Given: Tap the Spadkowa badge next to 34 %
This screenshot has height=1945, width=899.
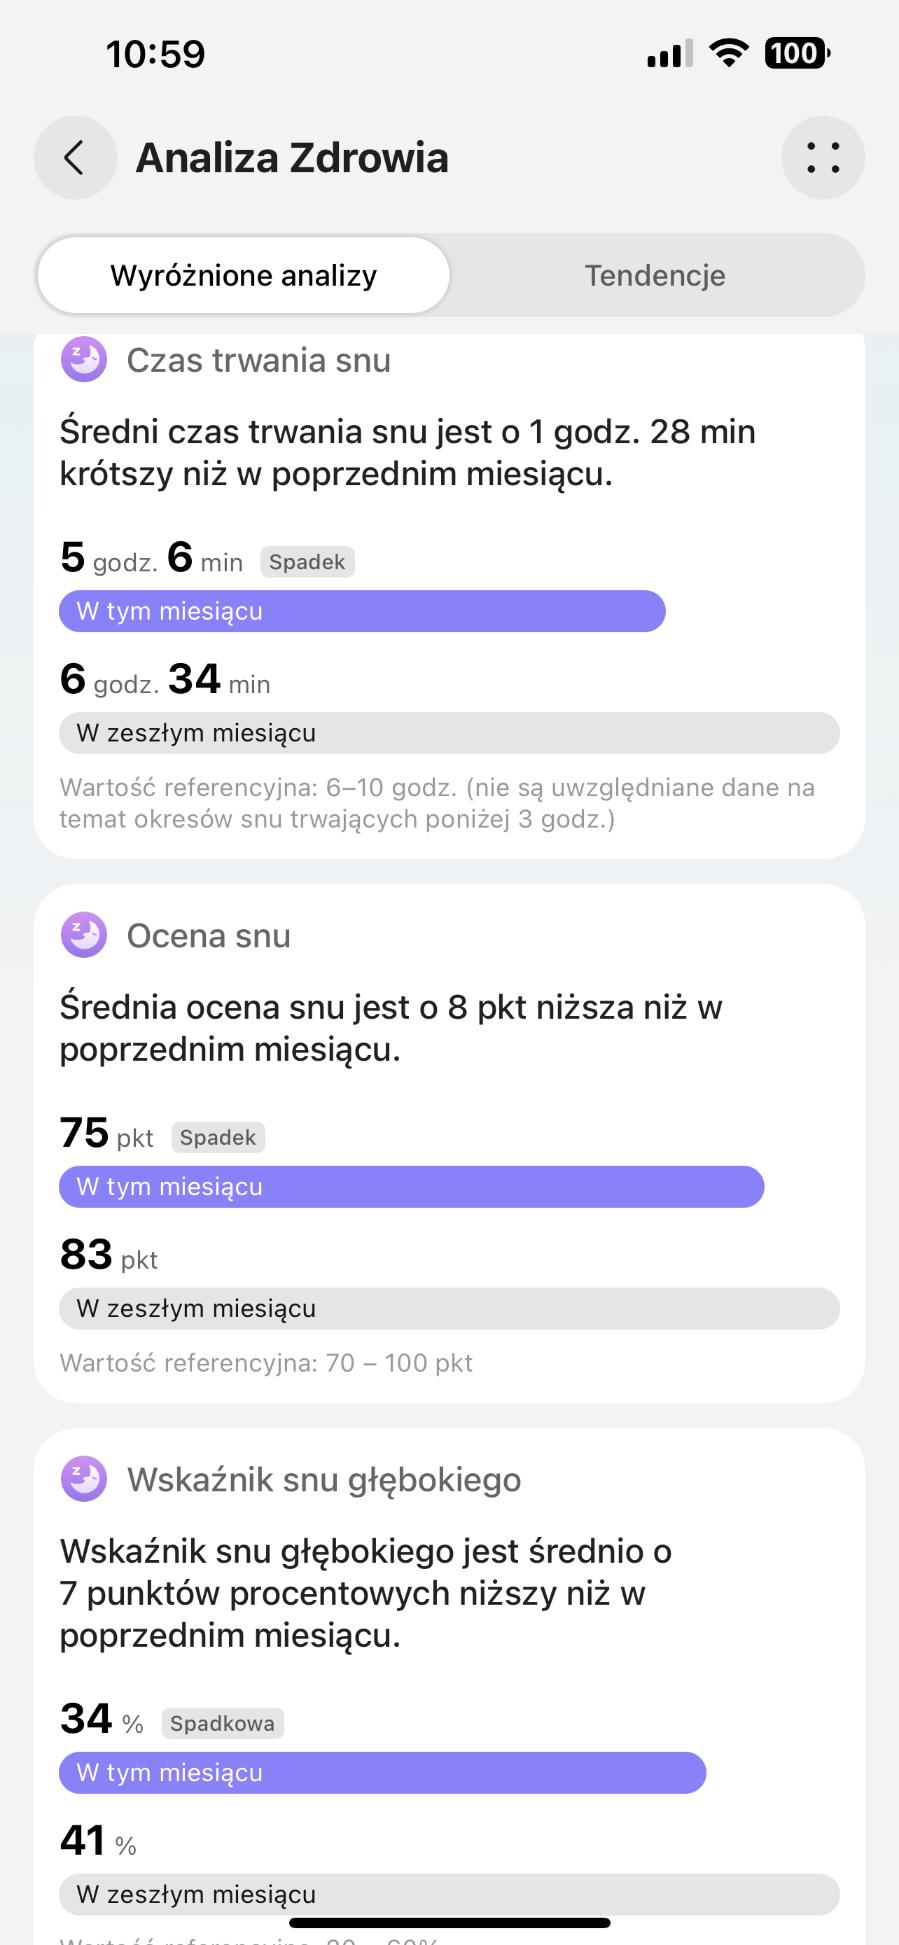Looking at the screenshot, I should point(222,1723).
